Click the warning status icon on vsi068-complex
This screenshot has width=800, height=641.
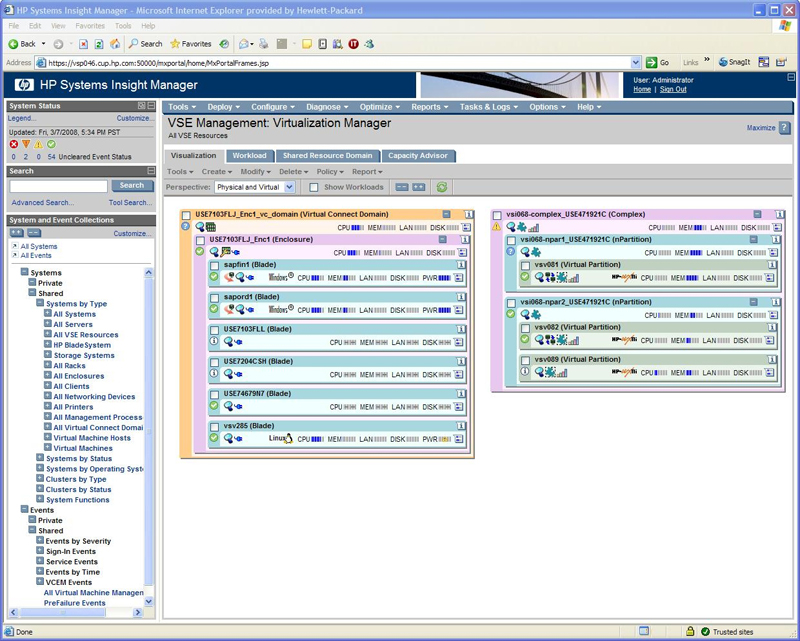point(496,226)
